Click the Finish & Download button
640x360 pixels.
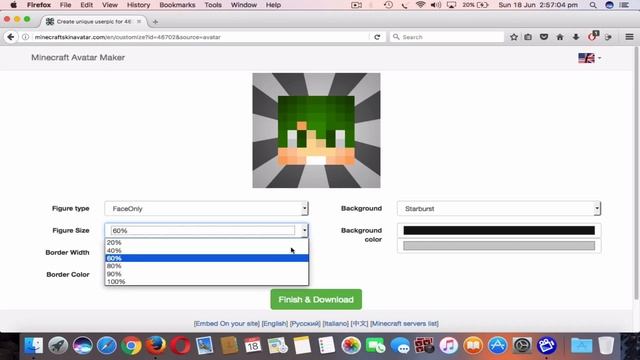pyautogui.click(x=316, y=300)
